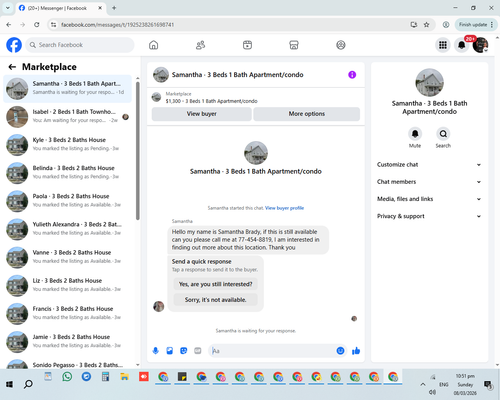Open the Reels video icon in top navigation
Image resolution: width=500 pixels, height=400 pixels.
(247, 45)
